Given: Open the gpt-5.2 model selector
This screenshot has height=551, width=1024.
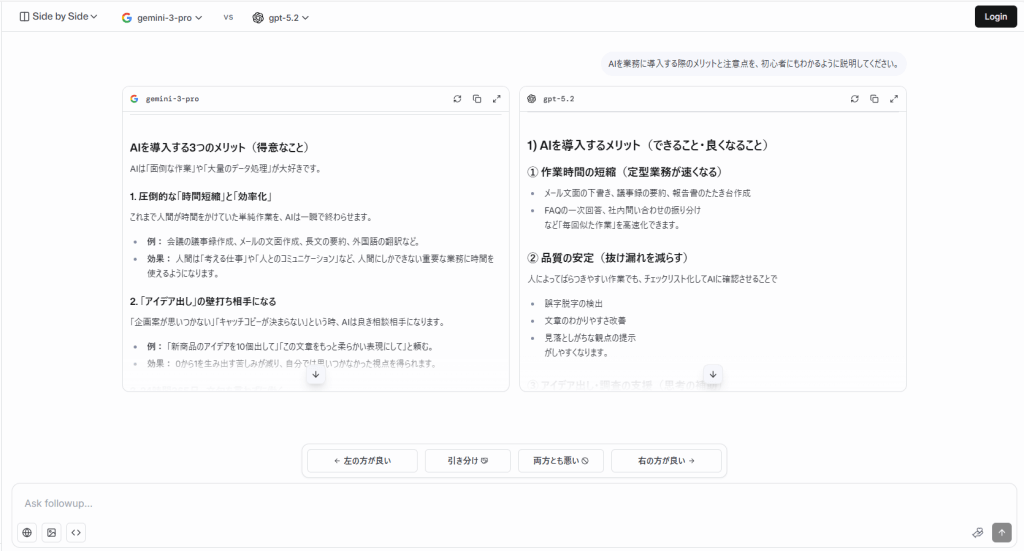Looking at the screenshot, I should [281, 17].
